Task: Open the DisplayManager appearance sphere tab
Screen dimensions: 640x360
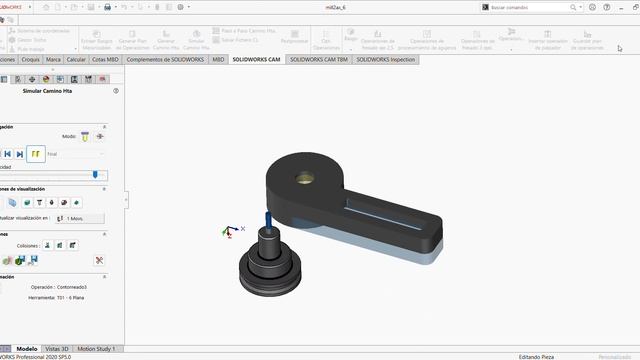Action: [x=46, y=79]
